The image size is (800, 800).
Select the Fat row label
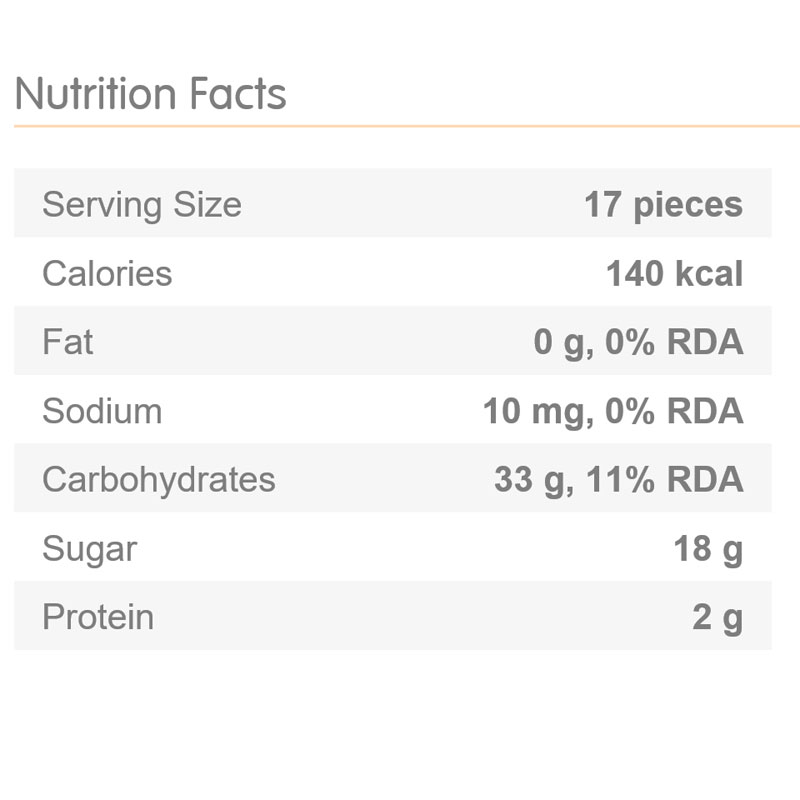pos(67,342)
